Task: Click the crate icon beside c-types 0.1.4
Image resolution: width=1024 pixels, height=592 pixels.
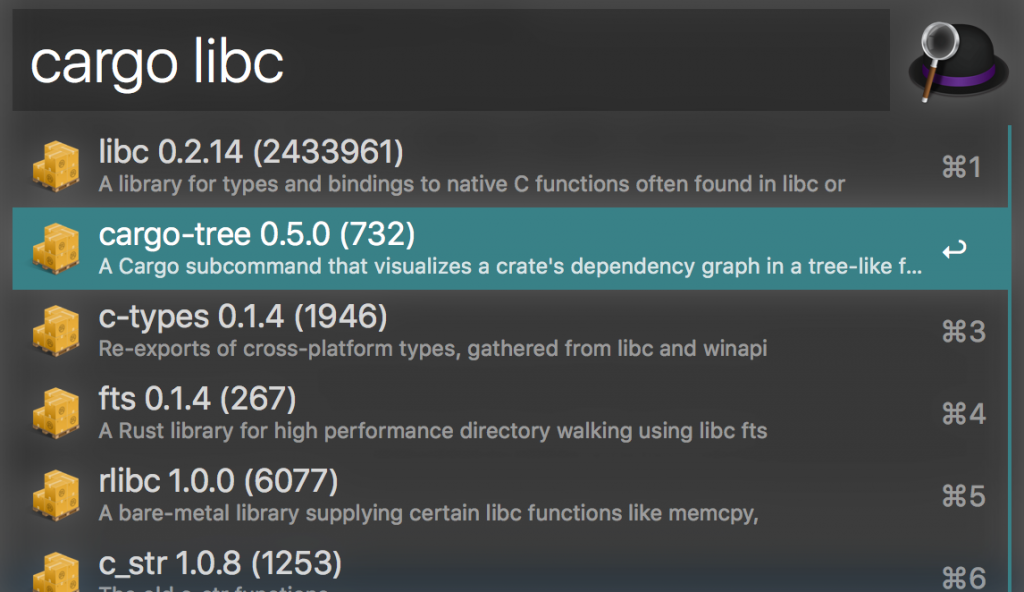Action: (x=56, y=331)
